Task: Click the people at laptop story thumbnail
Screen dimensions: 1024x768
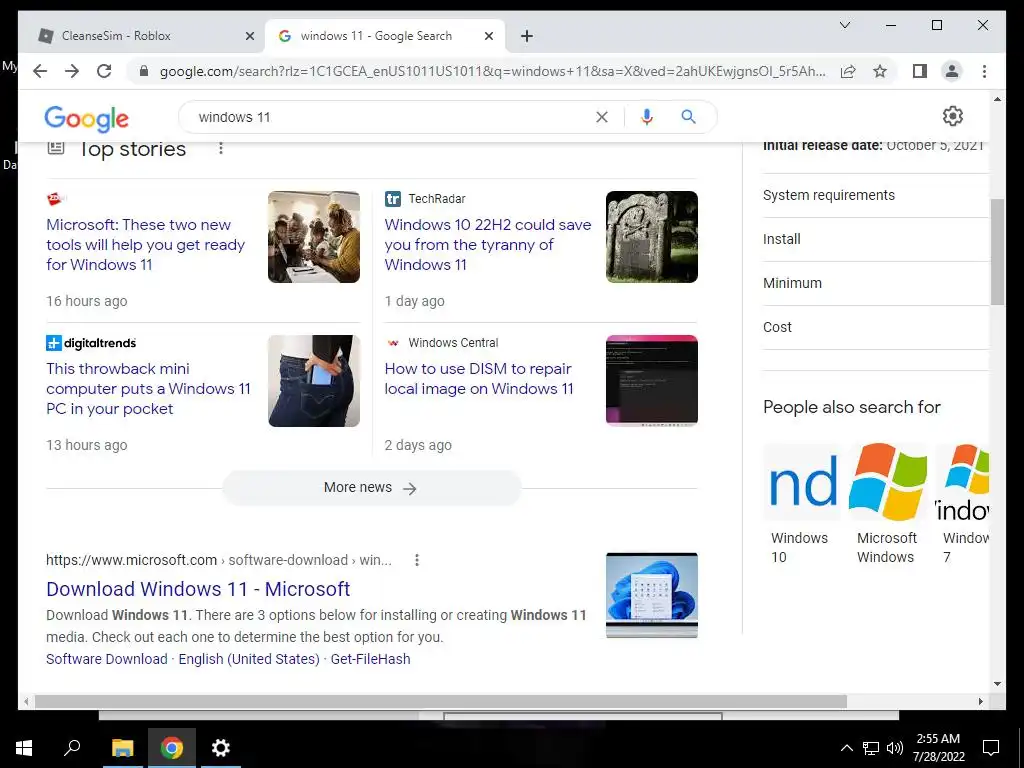Action: 314,237
